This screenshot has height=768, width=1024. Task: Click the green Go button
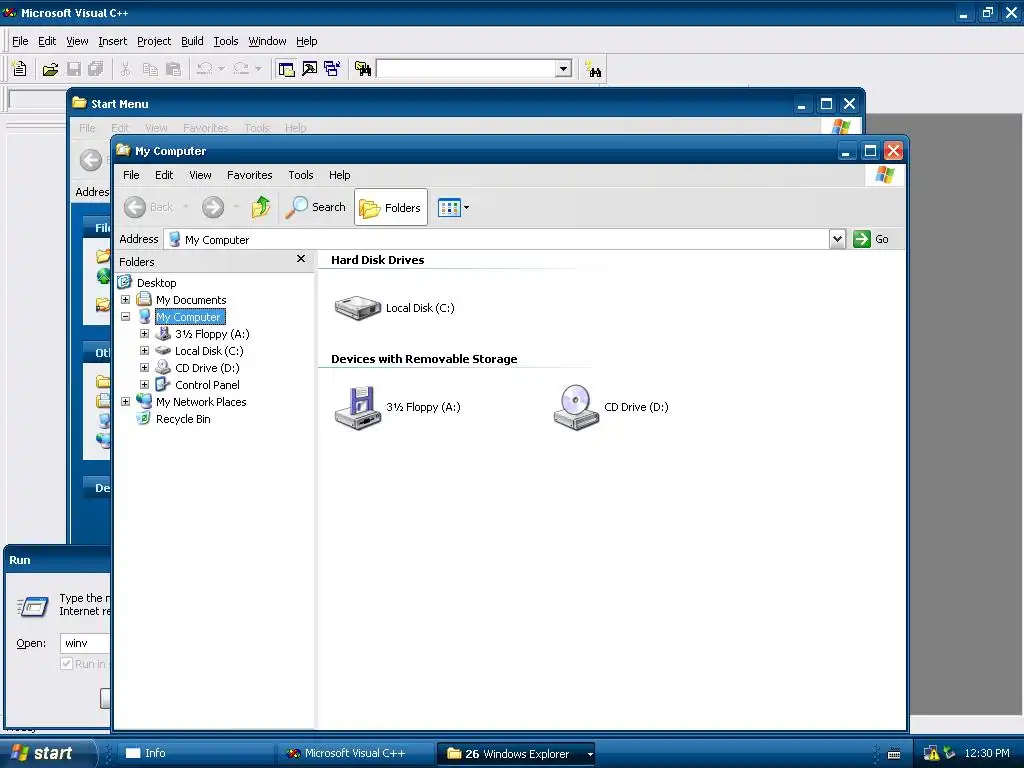pos(871,240)
